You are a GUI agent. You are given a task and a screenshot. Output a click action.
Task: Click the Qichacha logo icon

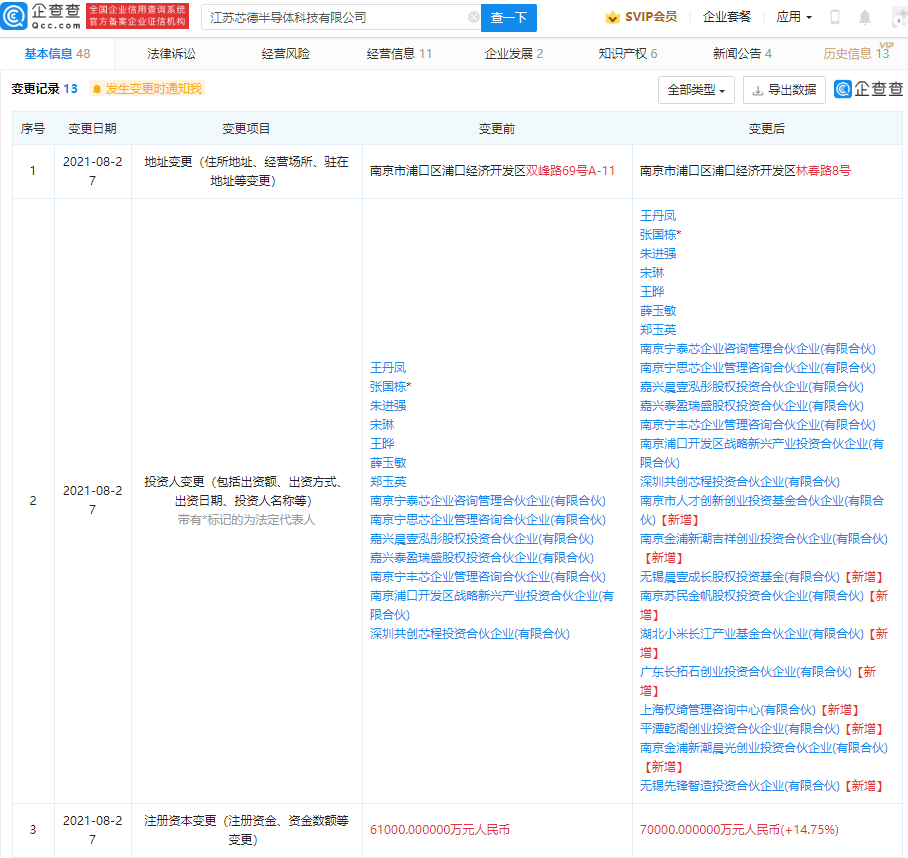14,16
